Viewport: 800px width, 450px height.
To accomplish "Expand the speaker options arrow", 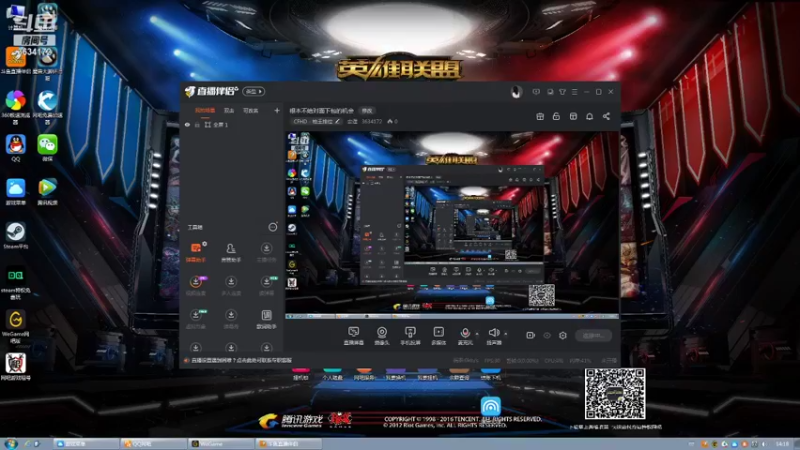I will point(506,334).
